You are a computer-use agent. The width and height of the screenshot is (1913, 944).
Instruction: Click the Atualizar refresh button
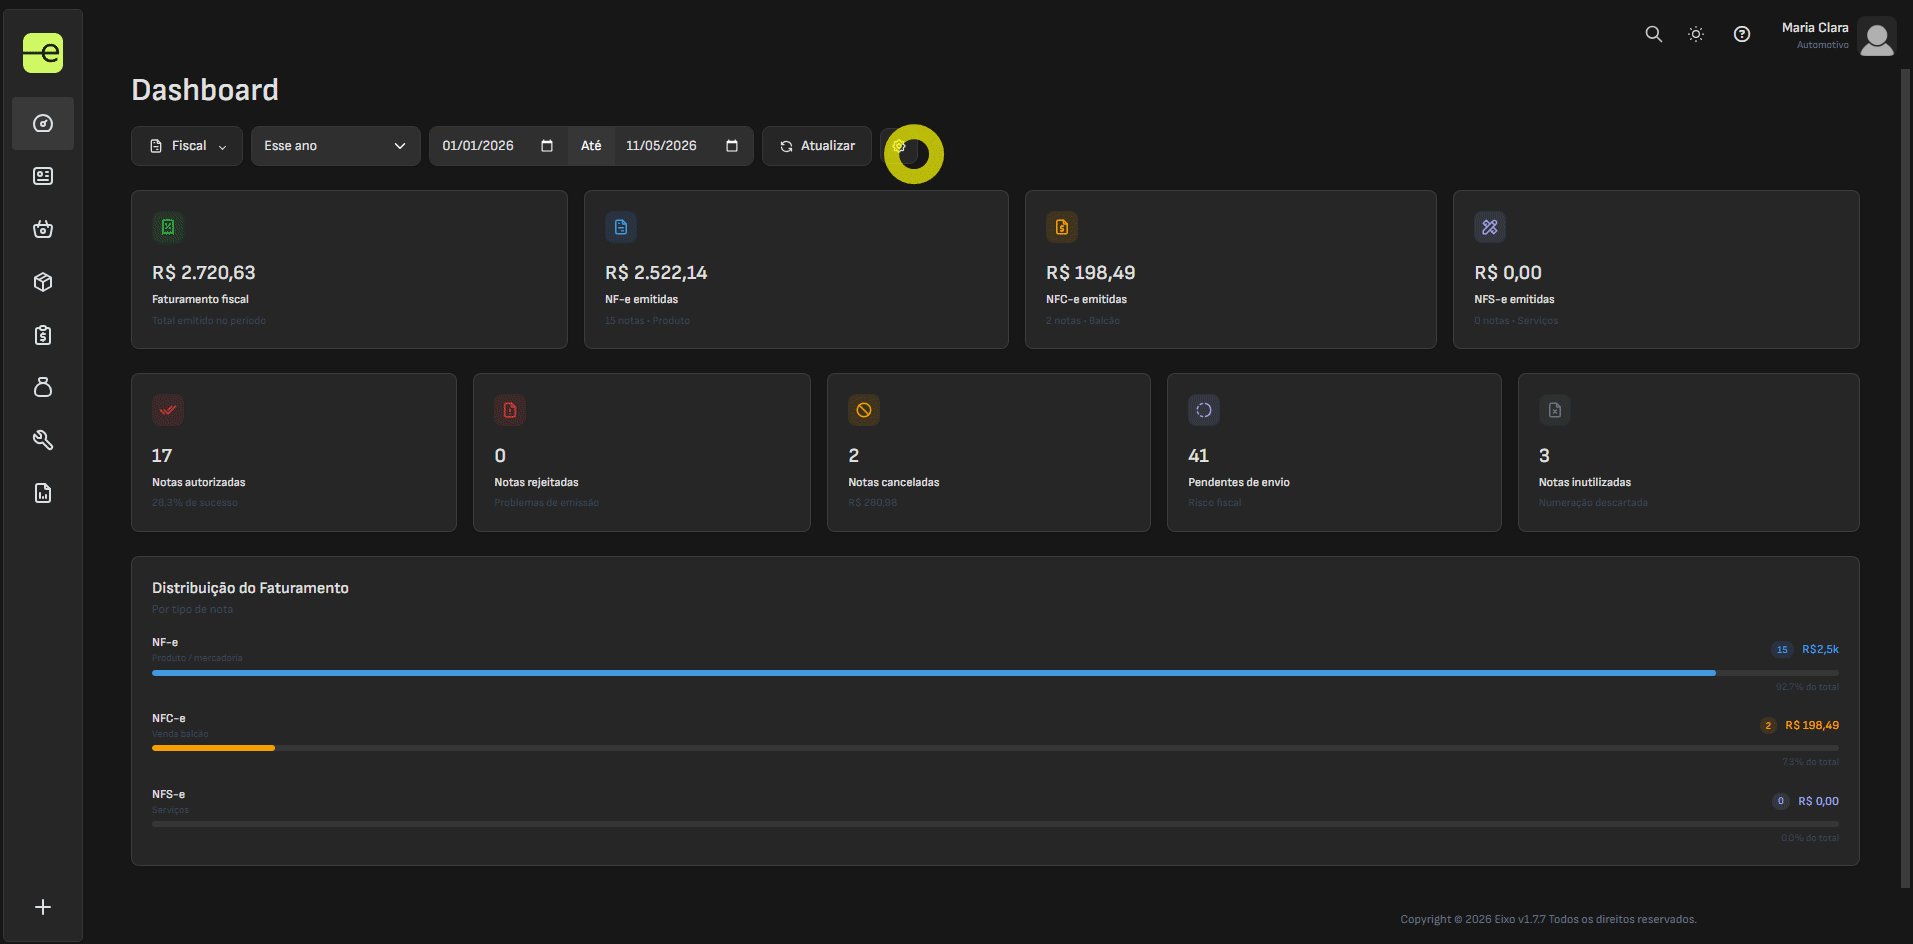pyautogui.click(x=817, y=146)
